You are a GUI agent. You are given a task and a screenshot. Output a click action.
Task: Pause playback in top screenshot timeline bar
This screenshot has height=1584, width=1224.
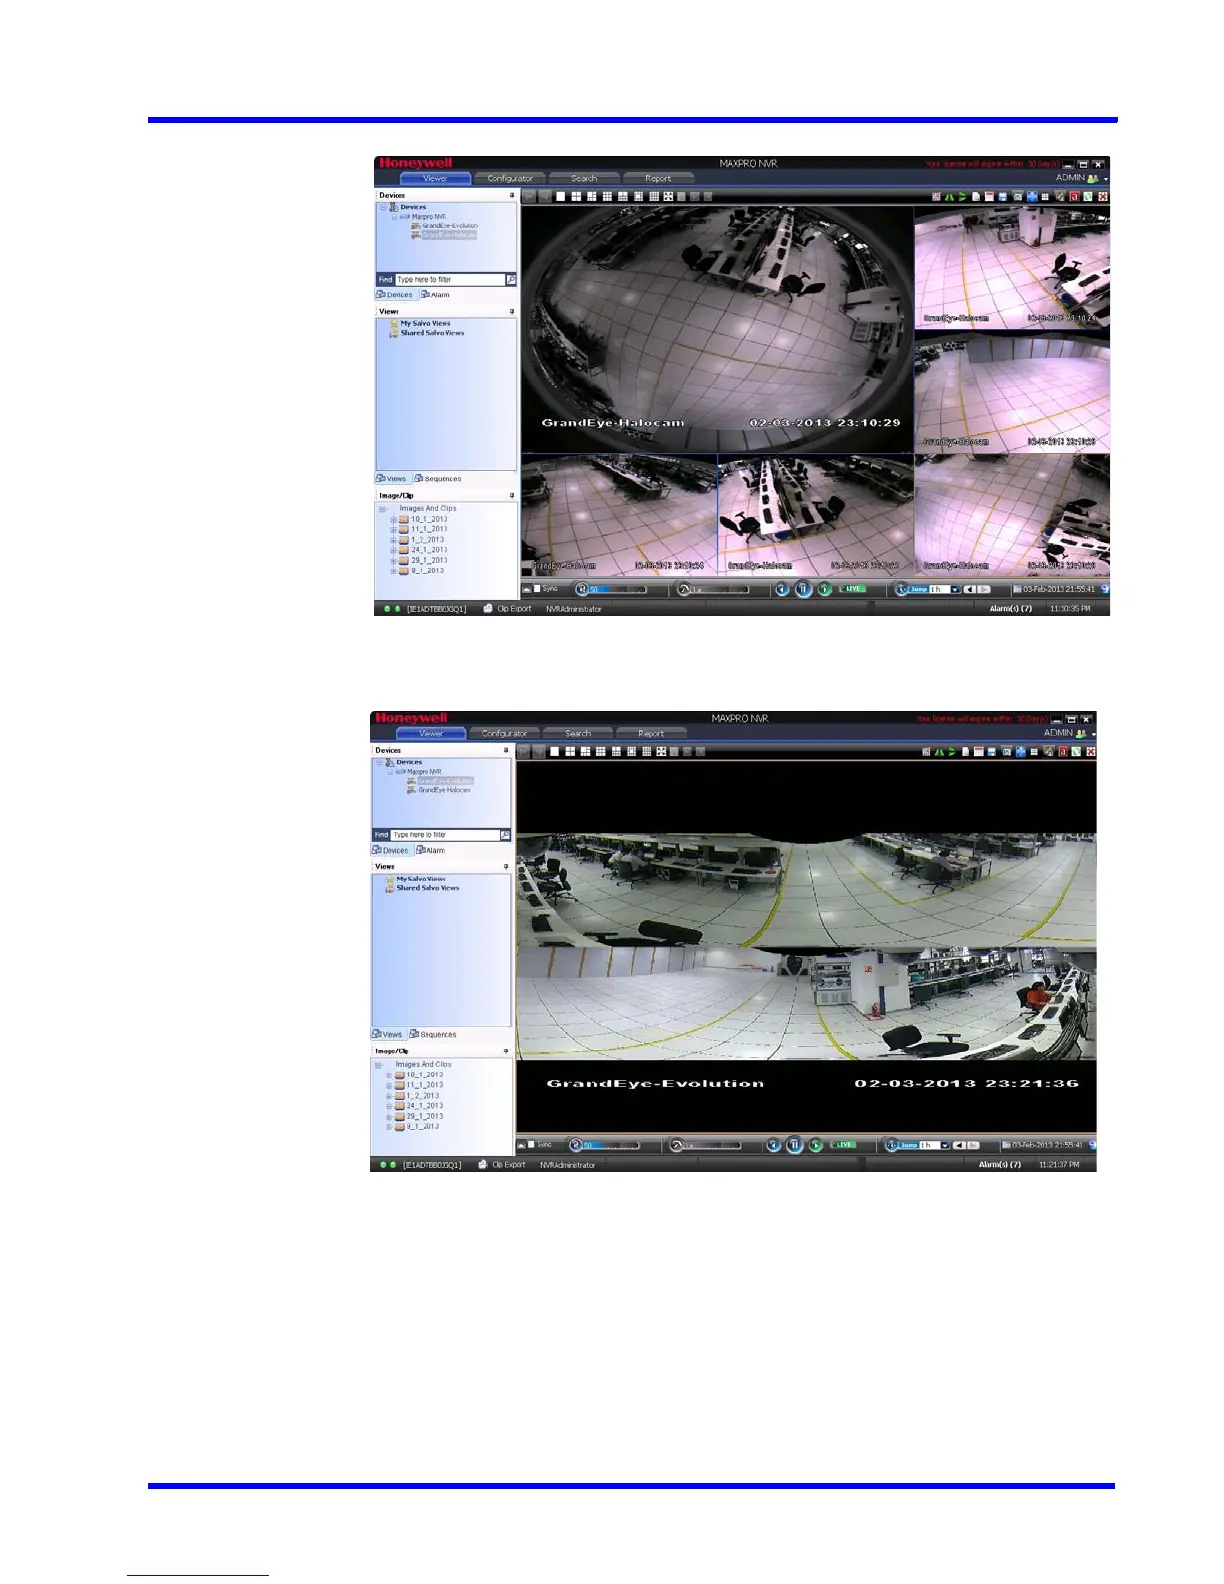coord(803,589)
